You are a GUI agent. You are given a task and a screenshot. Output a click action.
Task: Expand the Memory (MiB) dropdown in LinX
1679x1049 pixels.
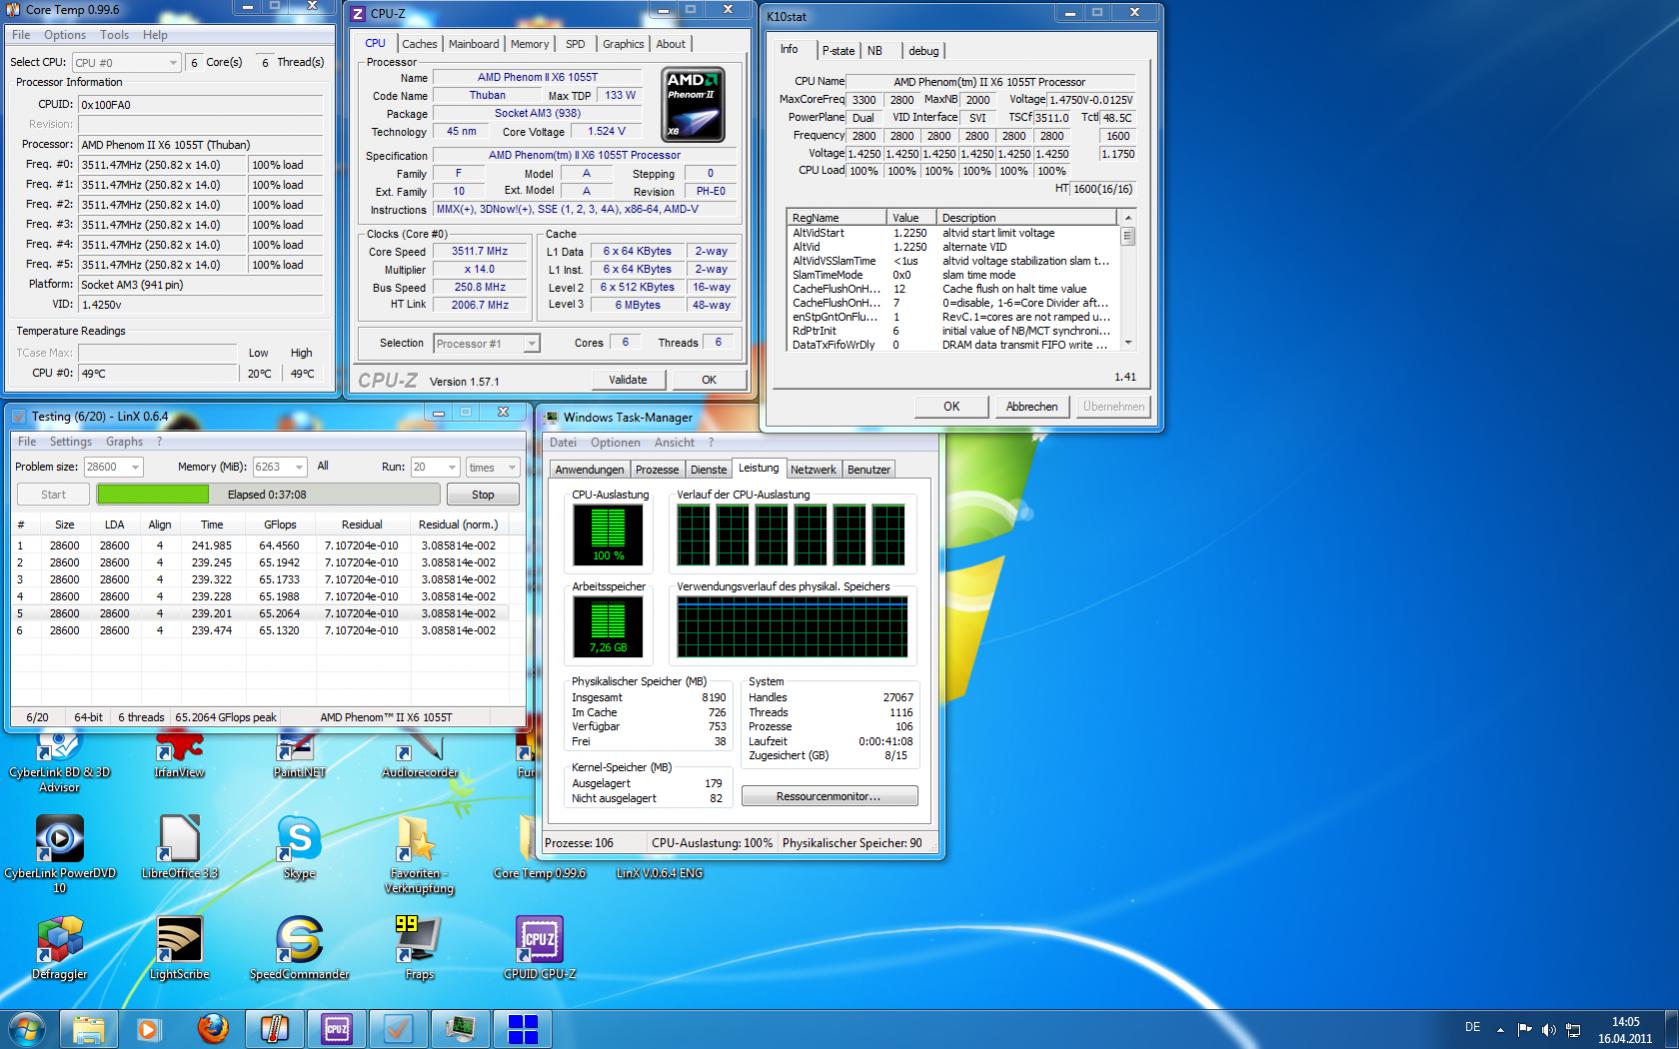tap(279, 467)
